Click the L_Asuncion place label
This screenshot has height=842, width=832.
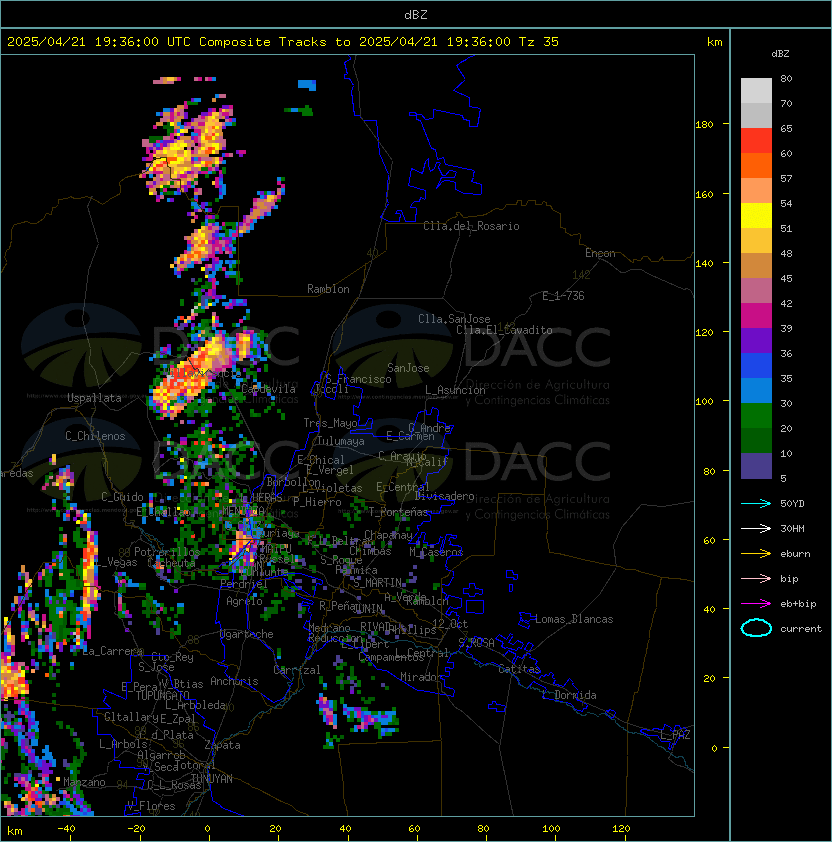(x=455, y=390)
